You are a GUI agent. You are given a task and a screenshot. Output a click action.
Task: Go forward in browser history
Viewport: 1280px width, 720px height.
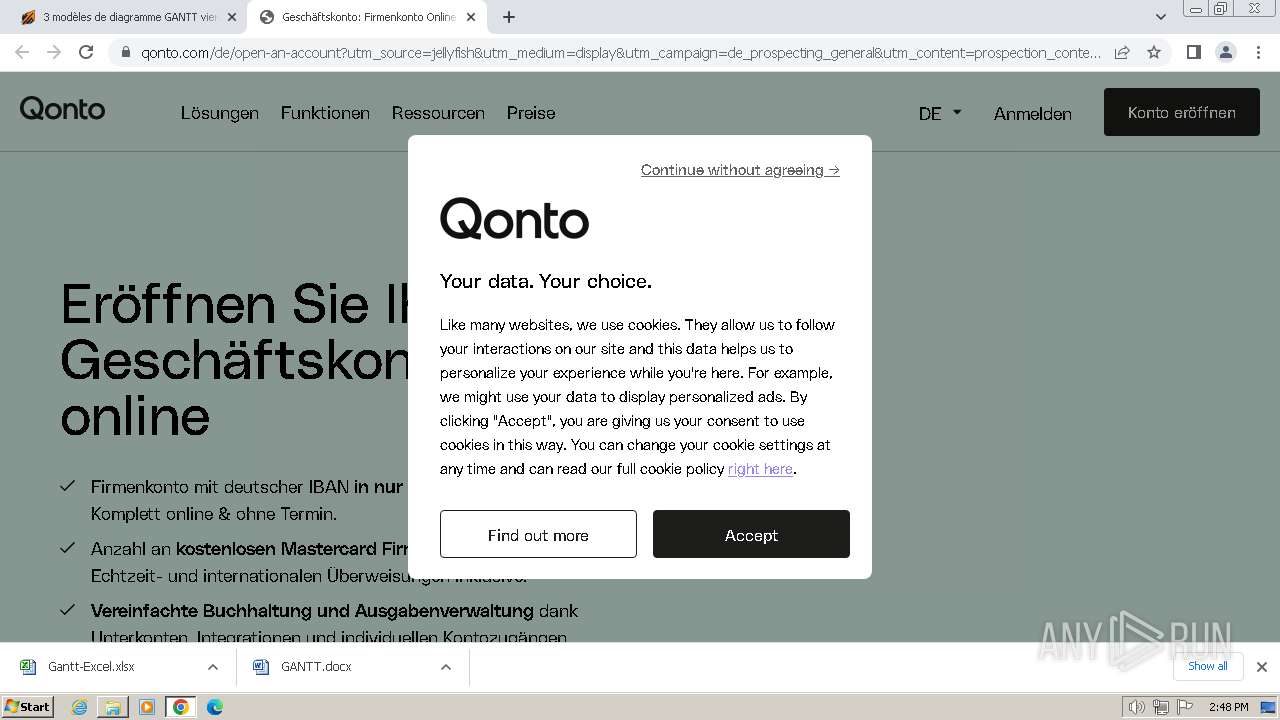coord(54,52)
